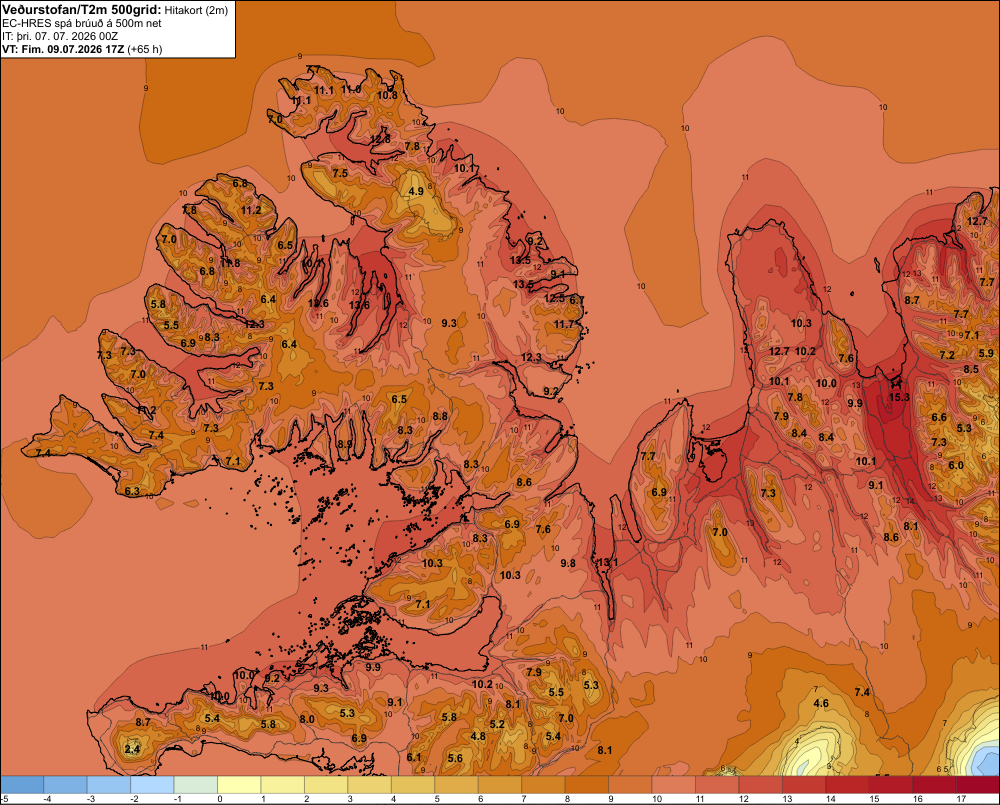The image size is (1000, 805).
Task: Click the '9.8' temperature value on the map
Action: click(x=568, y=563)
